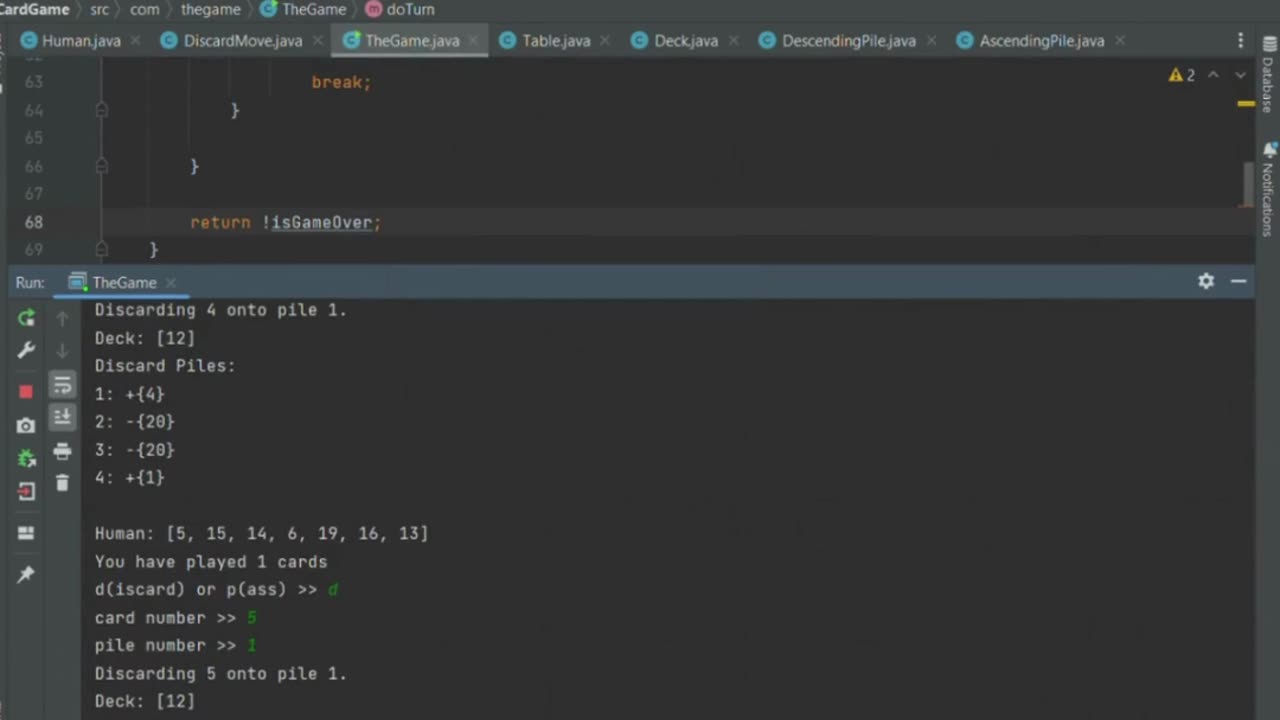This screenshot has height=720, width=1280.
Task: Click the warnings indicator showing 2
Action: 1182,75
